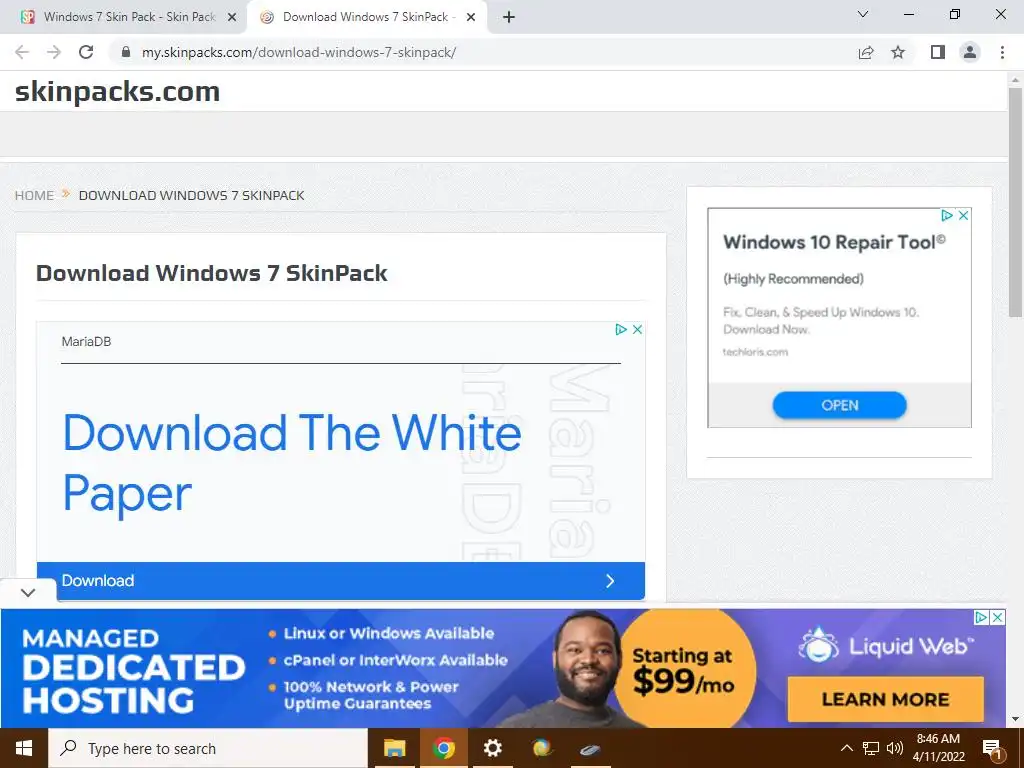
Task: Open network status tray icon
Action: click(x=871, y=748)
